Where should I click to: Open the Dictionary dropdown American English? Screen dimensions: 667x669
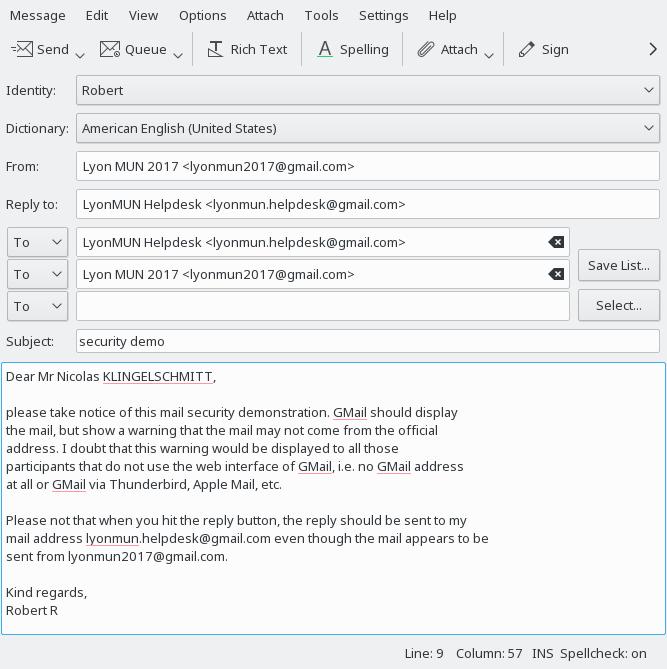[368, 128]
